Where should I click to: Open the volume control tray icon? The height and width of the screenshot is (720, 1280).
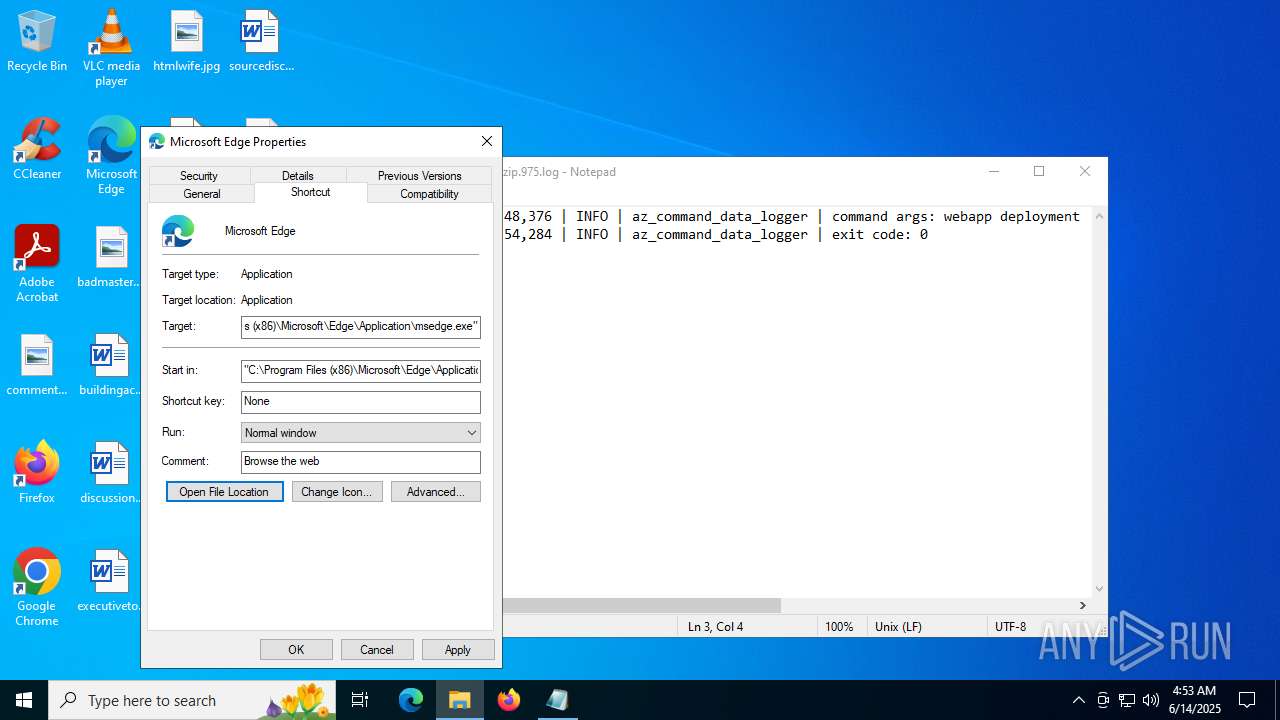pyautogui.click(x=1151, y=700)
